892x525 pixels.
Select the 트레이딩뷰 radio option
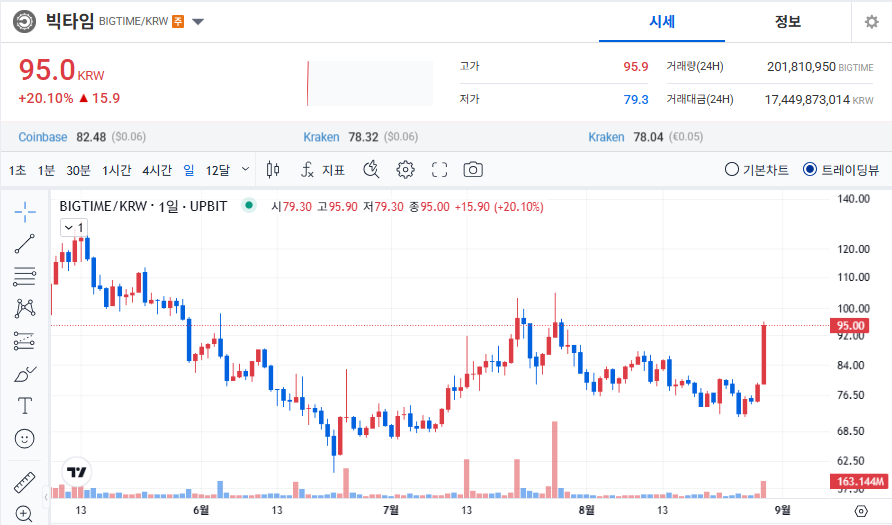click(841, 170)
